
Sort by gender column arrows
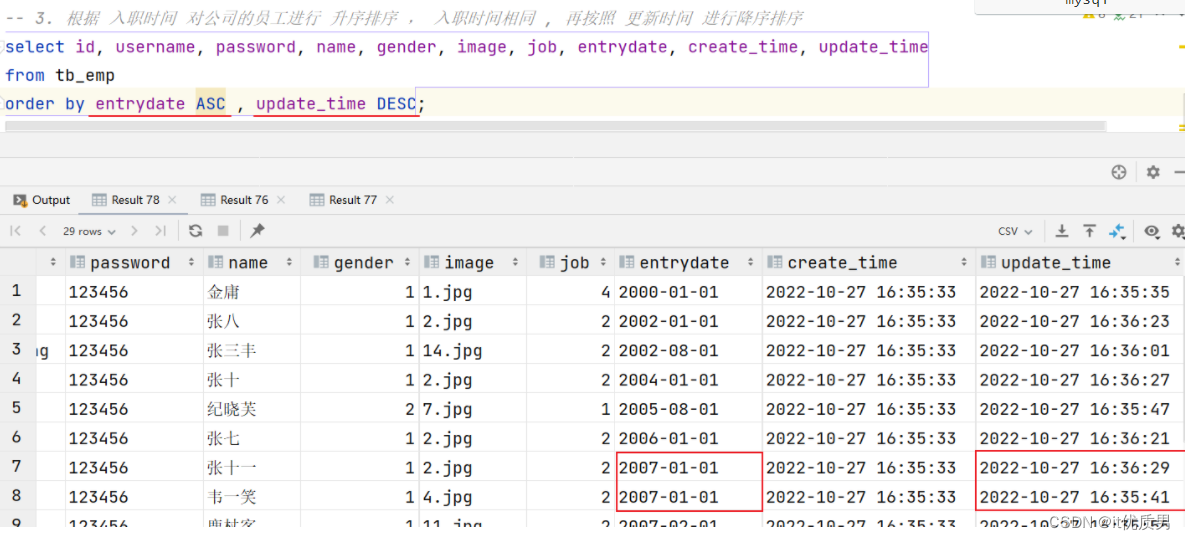(x=409, y=263)
